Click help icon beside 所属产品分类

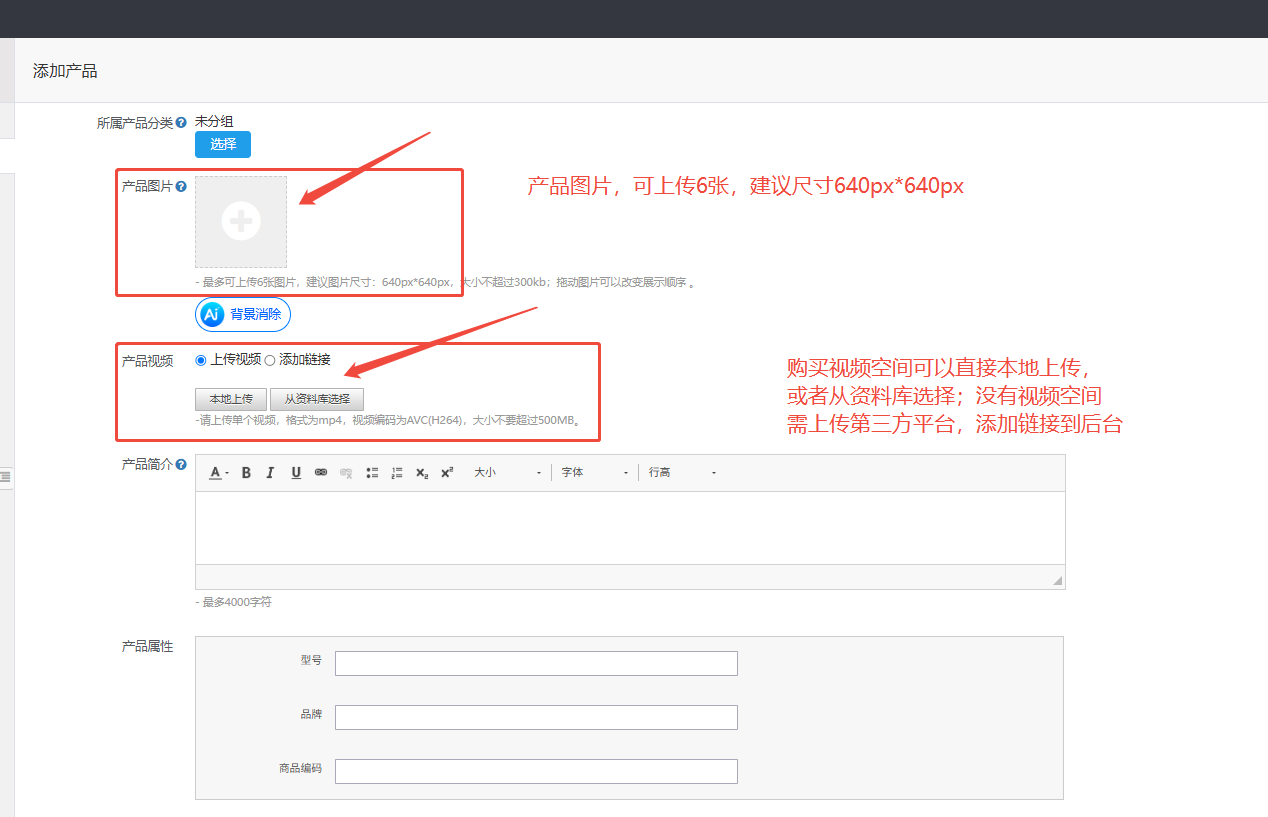pyautogui.click(x=181, y=123)
